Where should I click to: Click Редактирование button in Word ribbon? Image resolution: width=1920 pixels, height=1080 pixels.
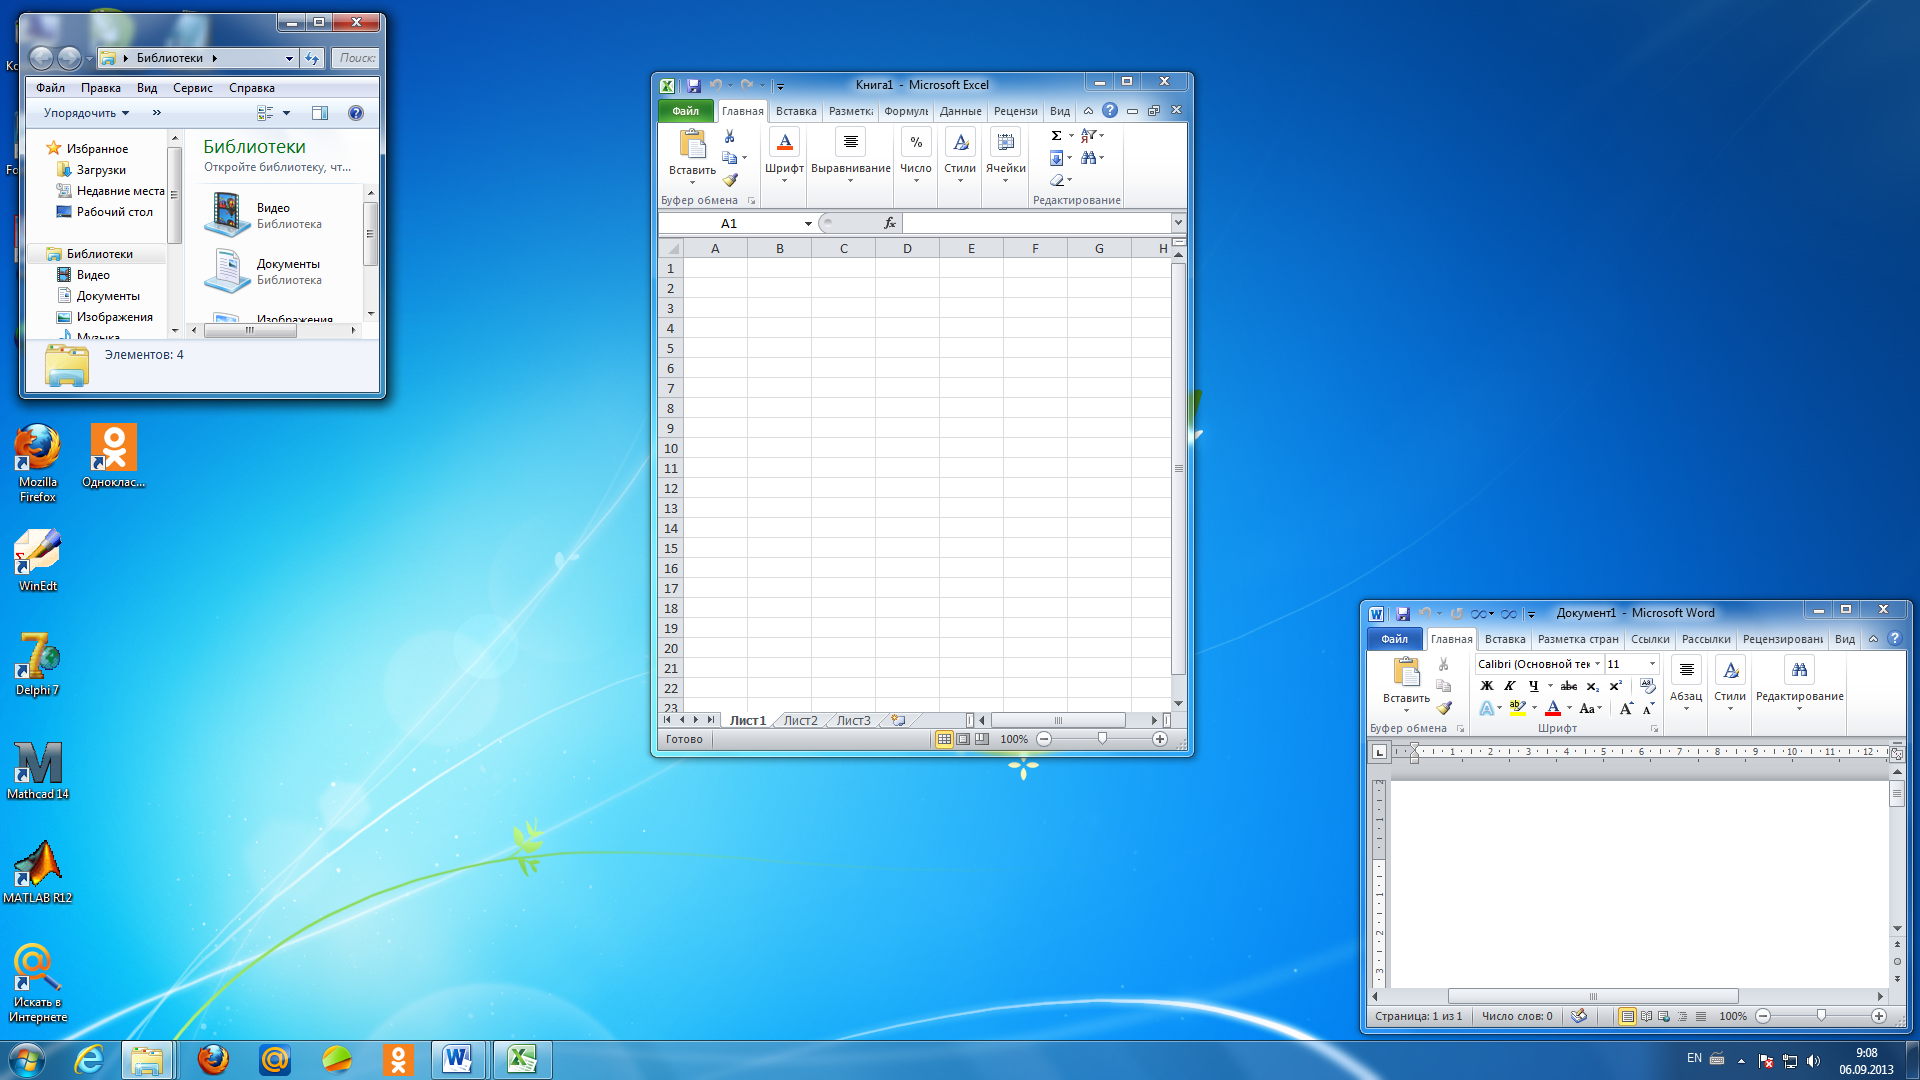tap(1799, 685)
